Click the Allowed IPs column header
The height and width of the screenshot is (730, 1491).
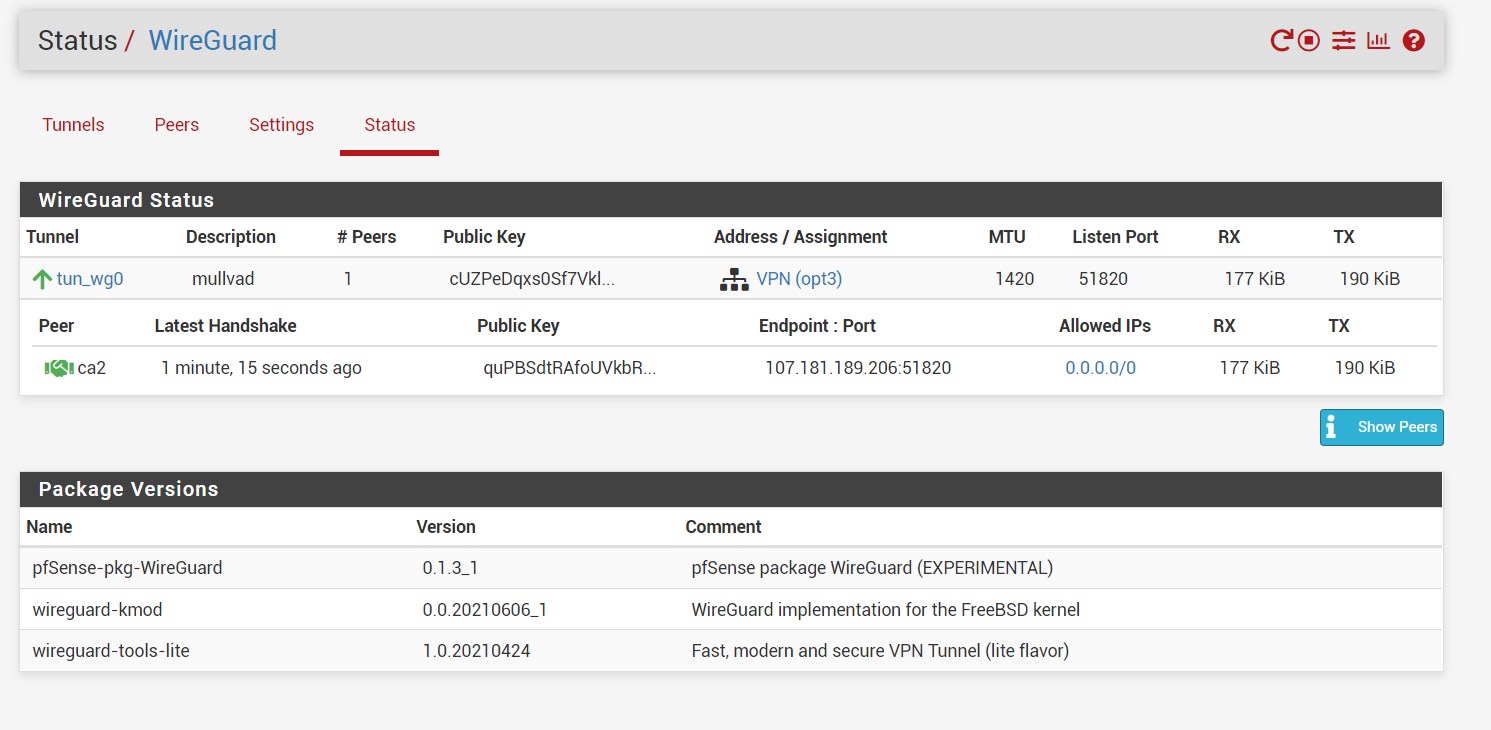pyautogui.click(x=1105, y=326)
